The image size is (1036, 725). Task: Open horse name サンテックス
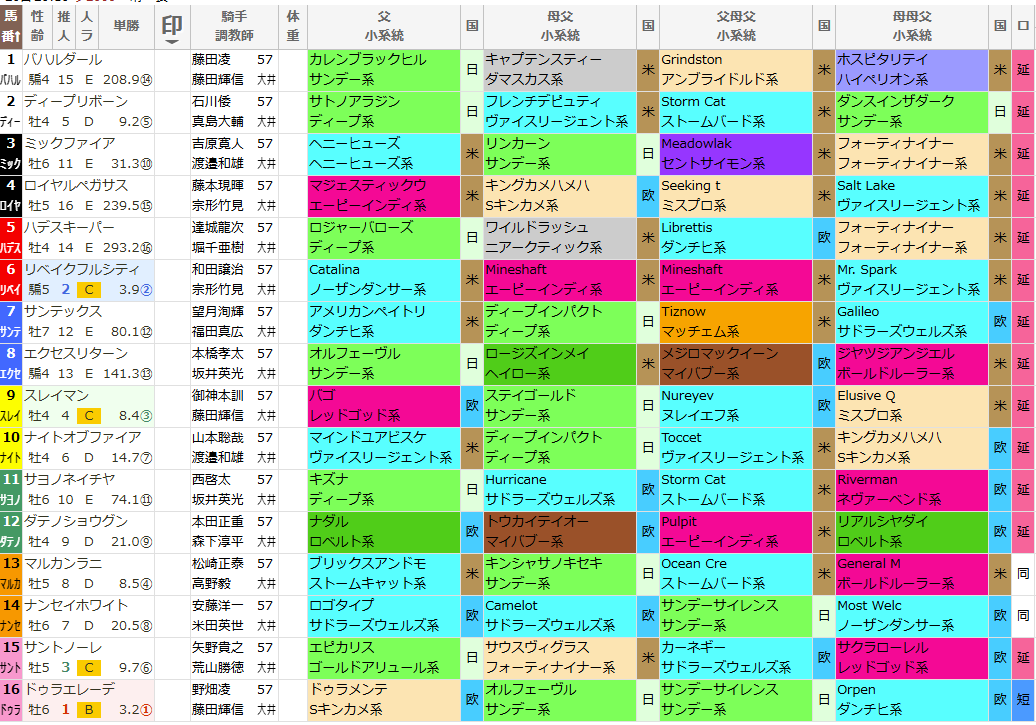pyautogui.click(x=63, y=311)
